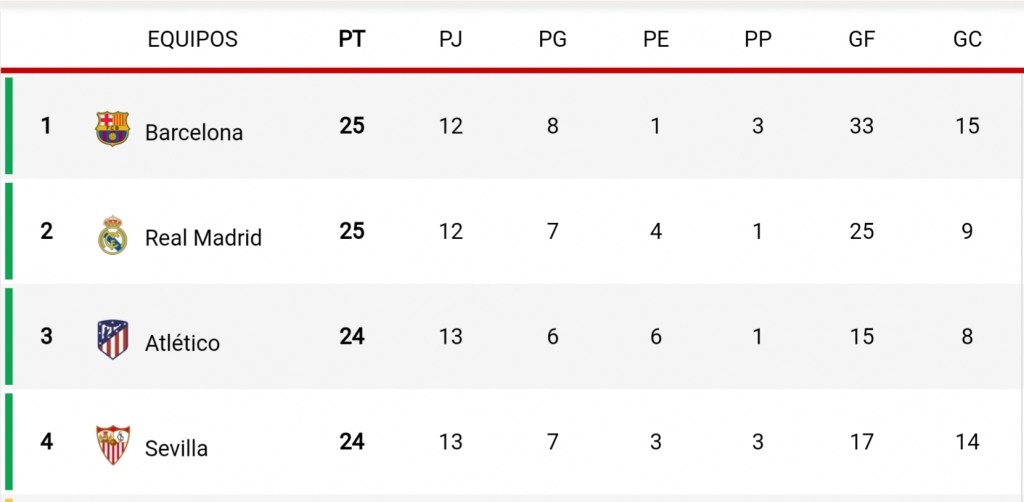Click the PE column header
The image size is (1024, 502).
point(656,39)
